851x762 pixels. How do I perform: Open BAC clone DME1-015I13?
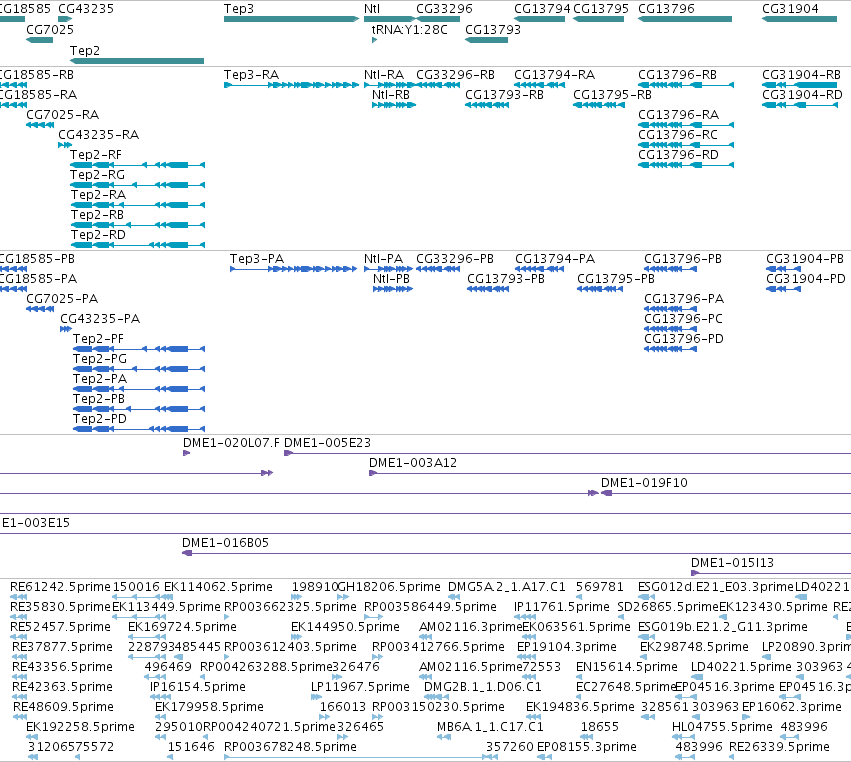(x=732, y=563)
